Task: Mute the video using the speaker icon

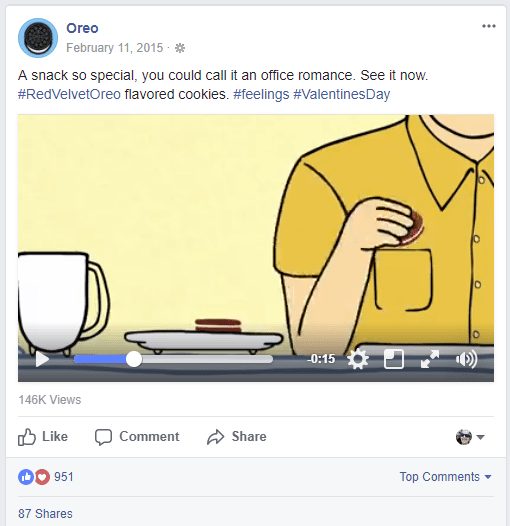Action: click(x=466, y=359)
